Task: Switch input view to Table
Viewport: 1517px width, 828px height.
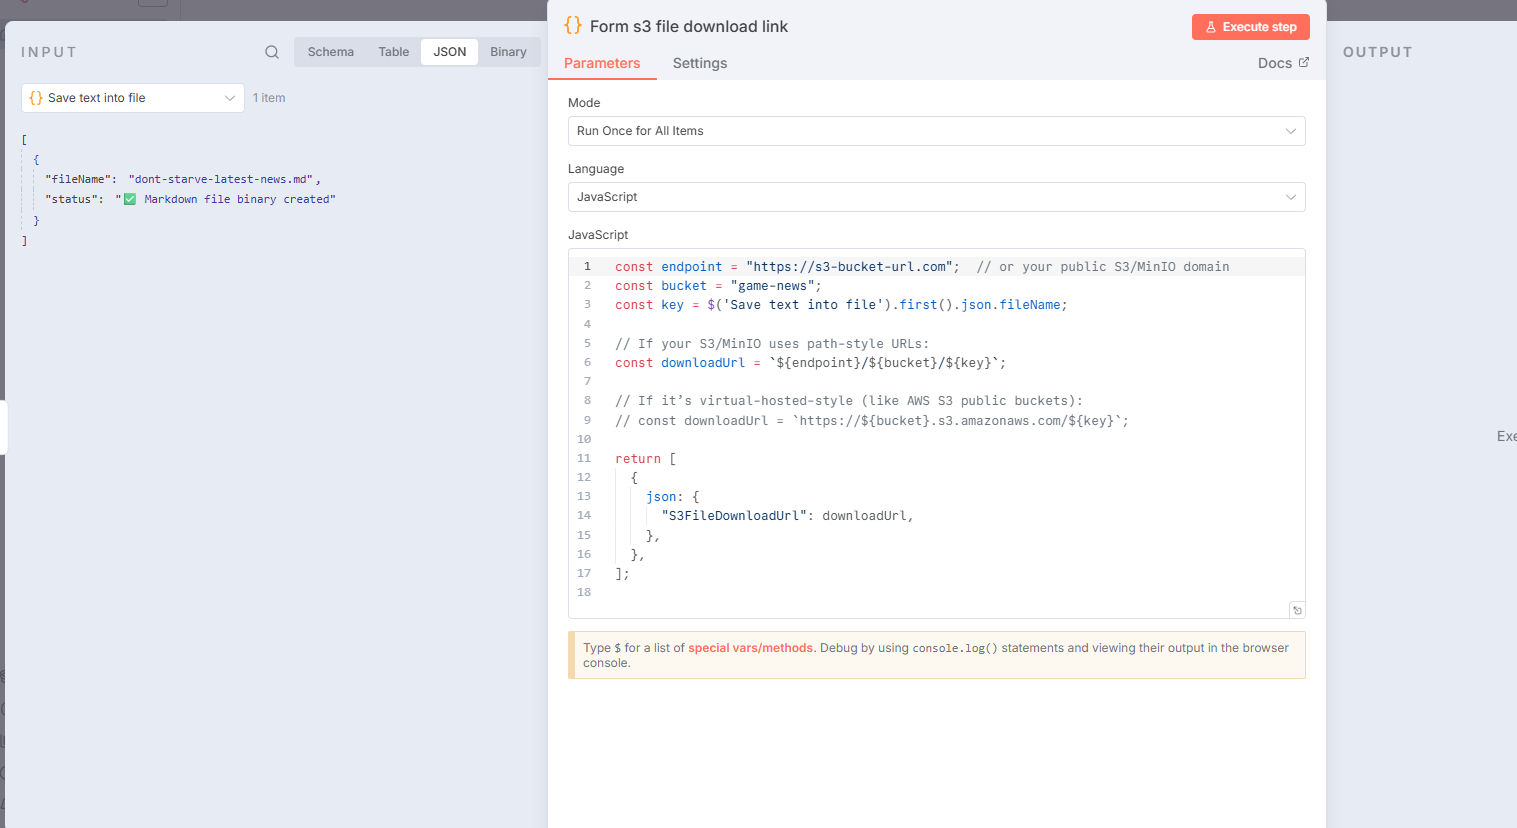Action: 393,51
